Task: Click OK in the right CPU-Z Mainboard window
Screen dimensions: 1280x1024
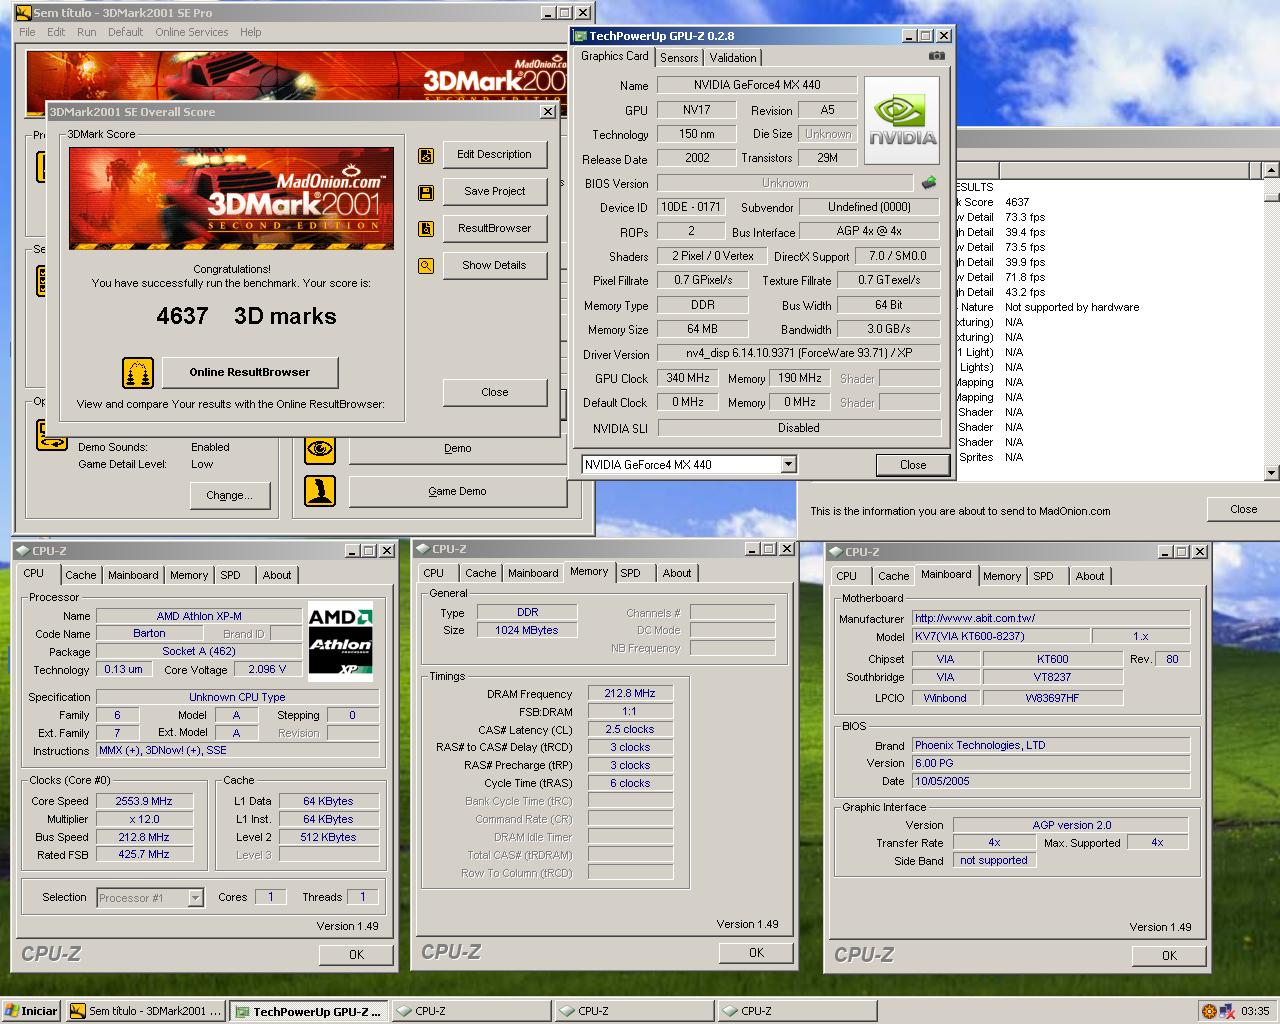Action: click(x=1169, y=956)
